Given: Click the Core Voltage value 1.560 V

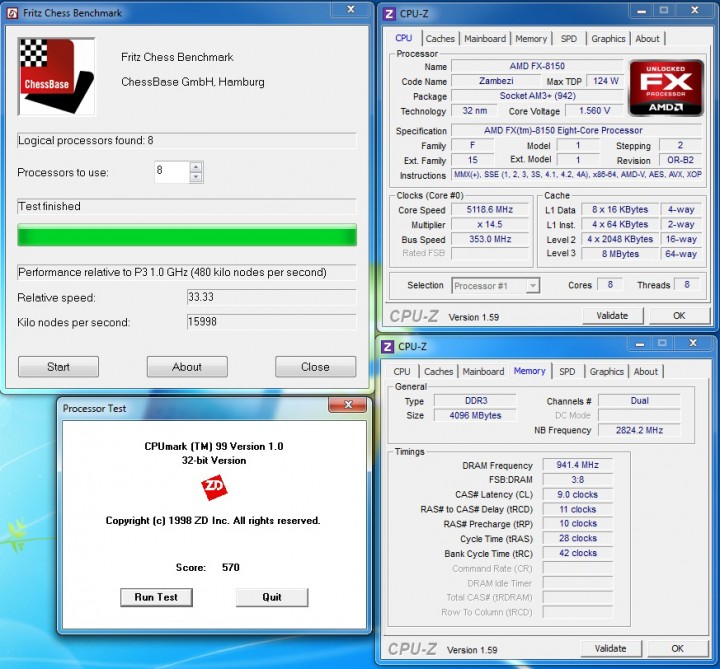Looking at the screenshot, I should (x=594, y=111).
